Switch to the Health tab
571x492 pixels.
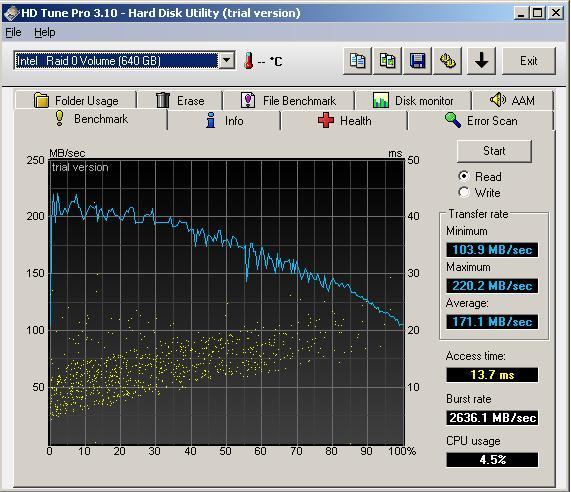coord(344,121)
